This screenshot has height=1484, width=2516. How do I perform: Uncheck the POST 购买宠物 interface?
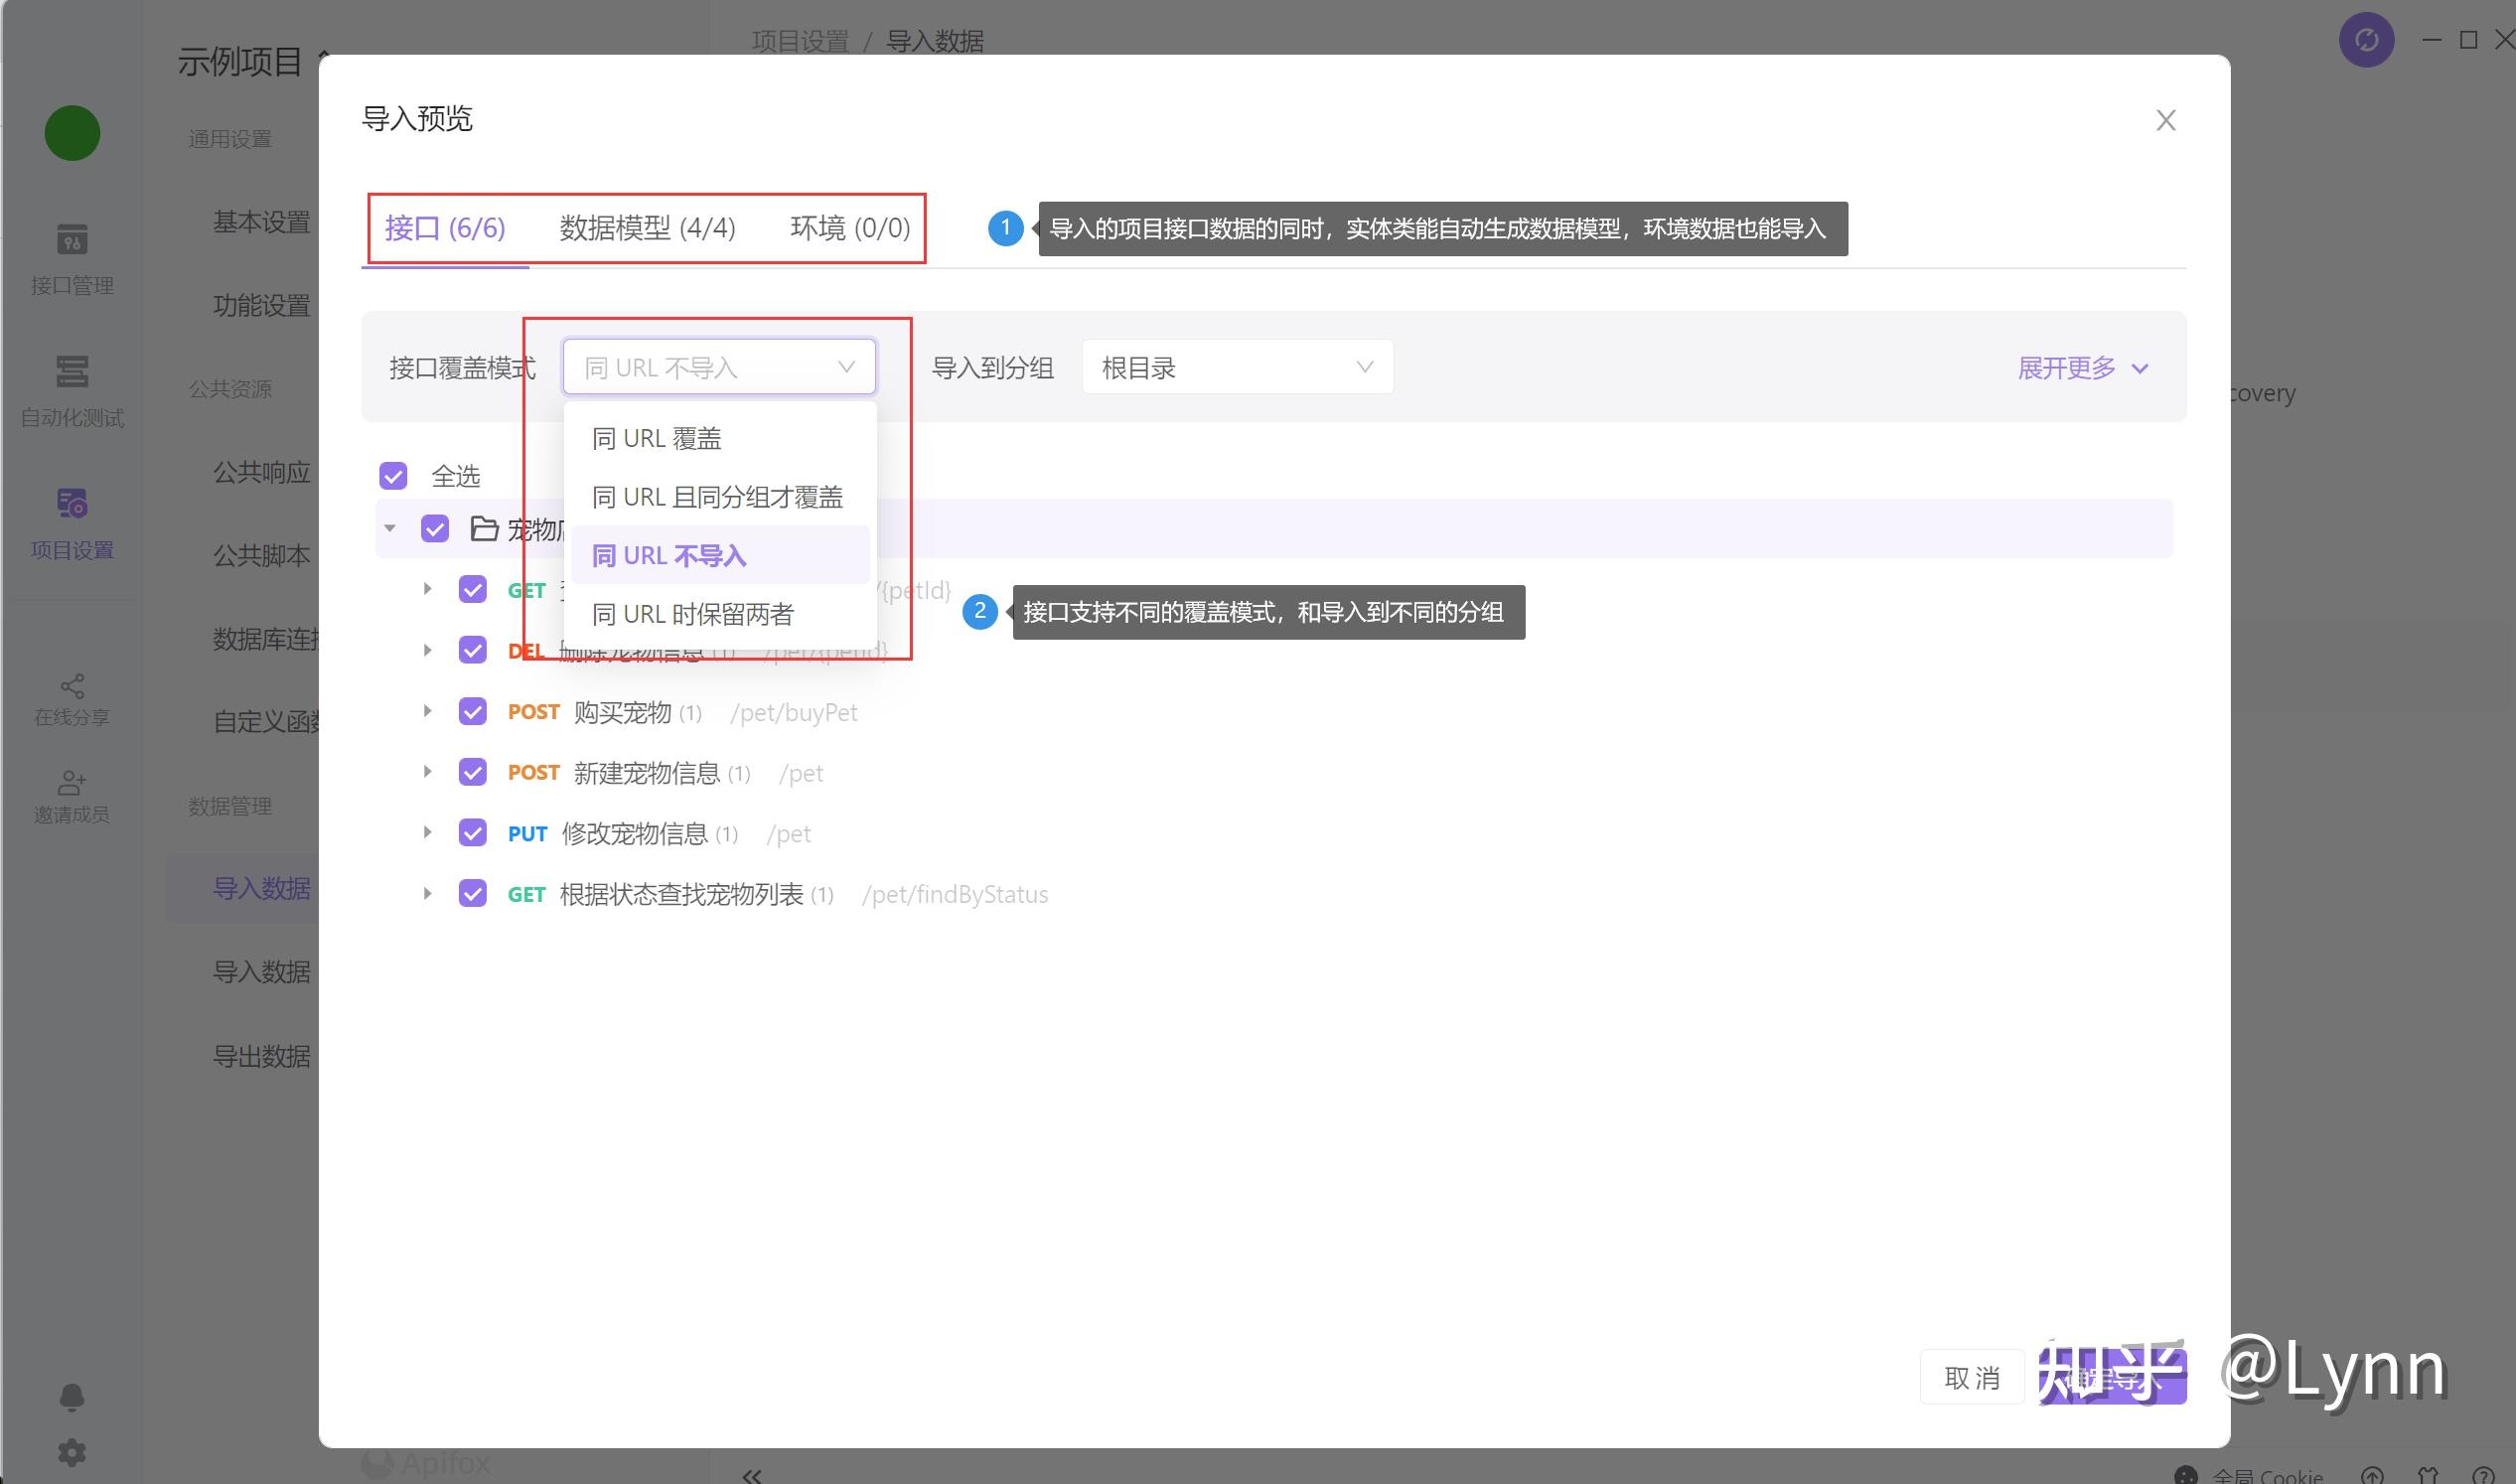coord(472,711)
